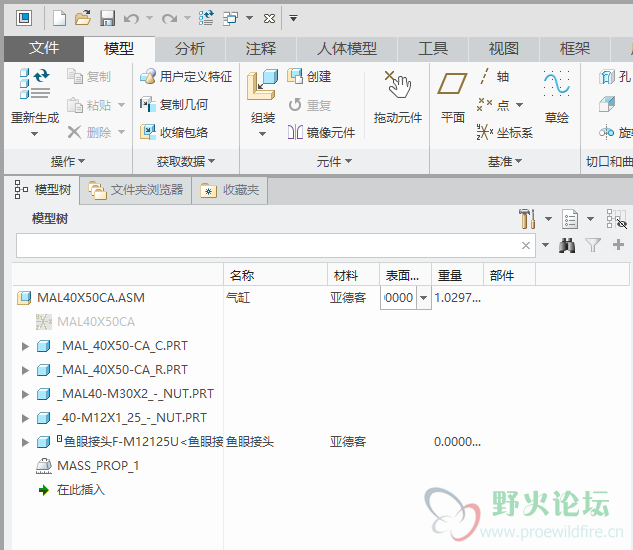Select the 模型树 model tree tab
This screenshot has width=633, height=550.
(x=42, y=189)
